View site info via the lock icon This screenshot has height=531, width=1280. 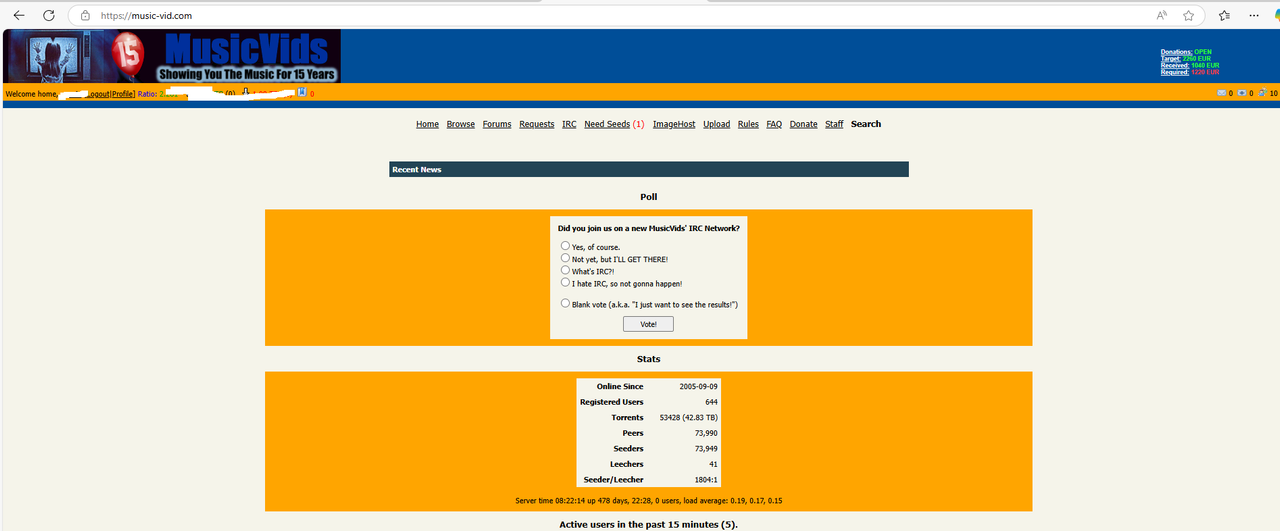(85, 16)
